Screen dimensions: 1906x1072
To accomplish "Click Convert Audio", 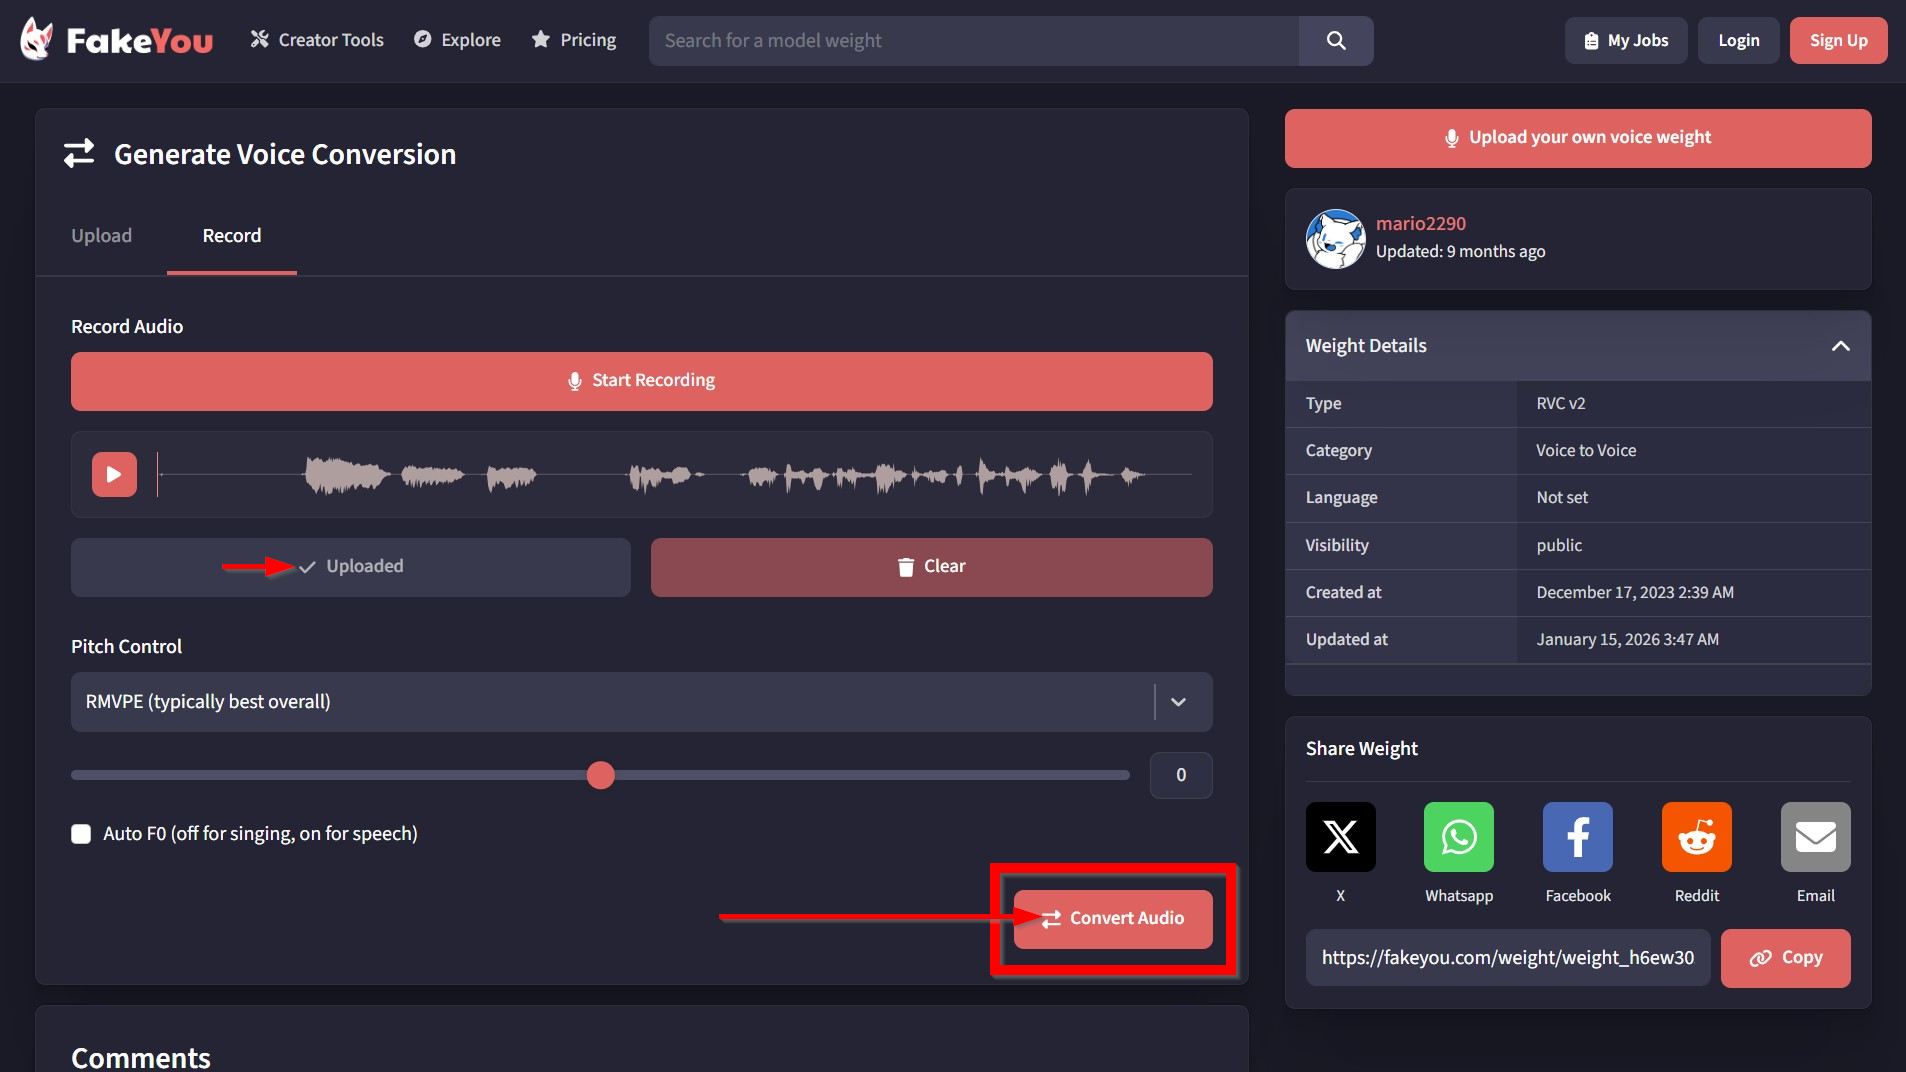I will 1113,918.
